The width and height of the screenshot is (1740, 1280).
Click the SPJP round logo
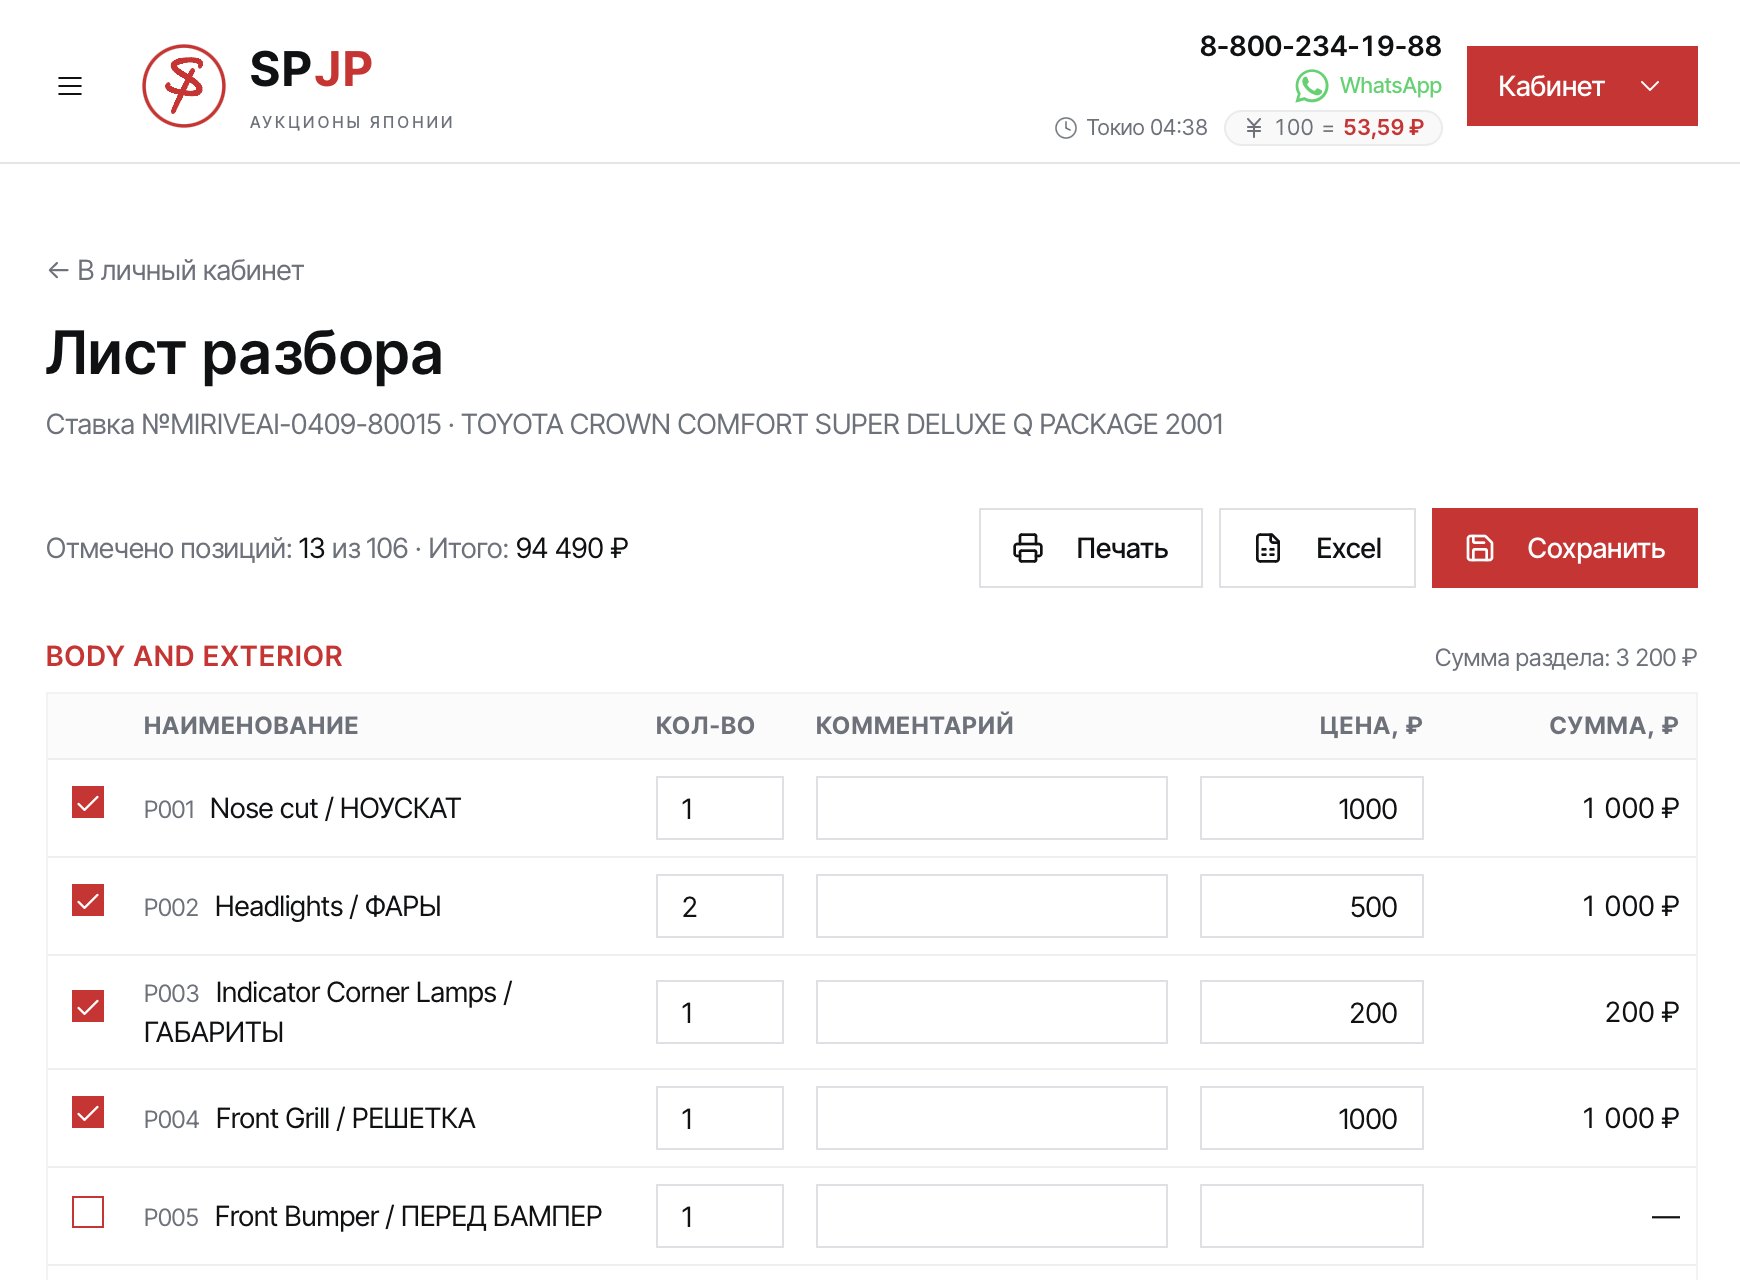(184, 86)
